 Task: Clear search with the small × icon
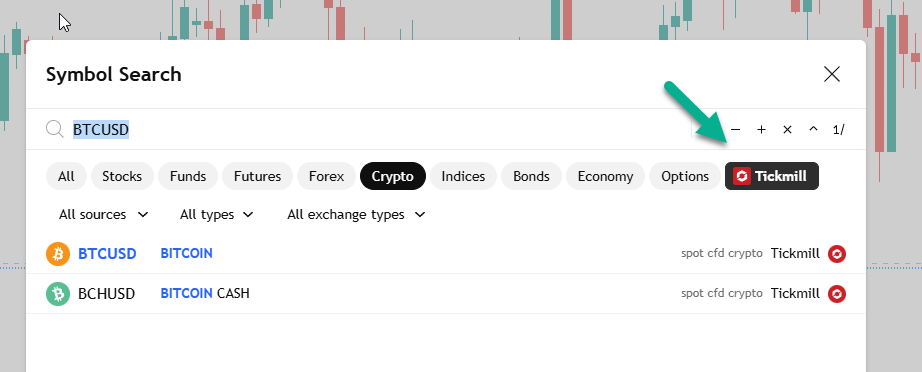pyautogui.click(x=787, y=129)
